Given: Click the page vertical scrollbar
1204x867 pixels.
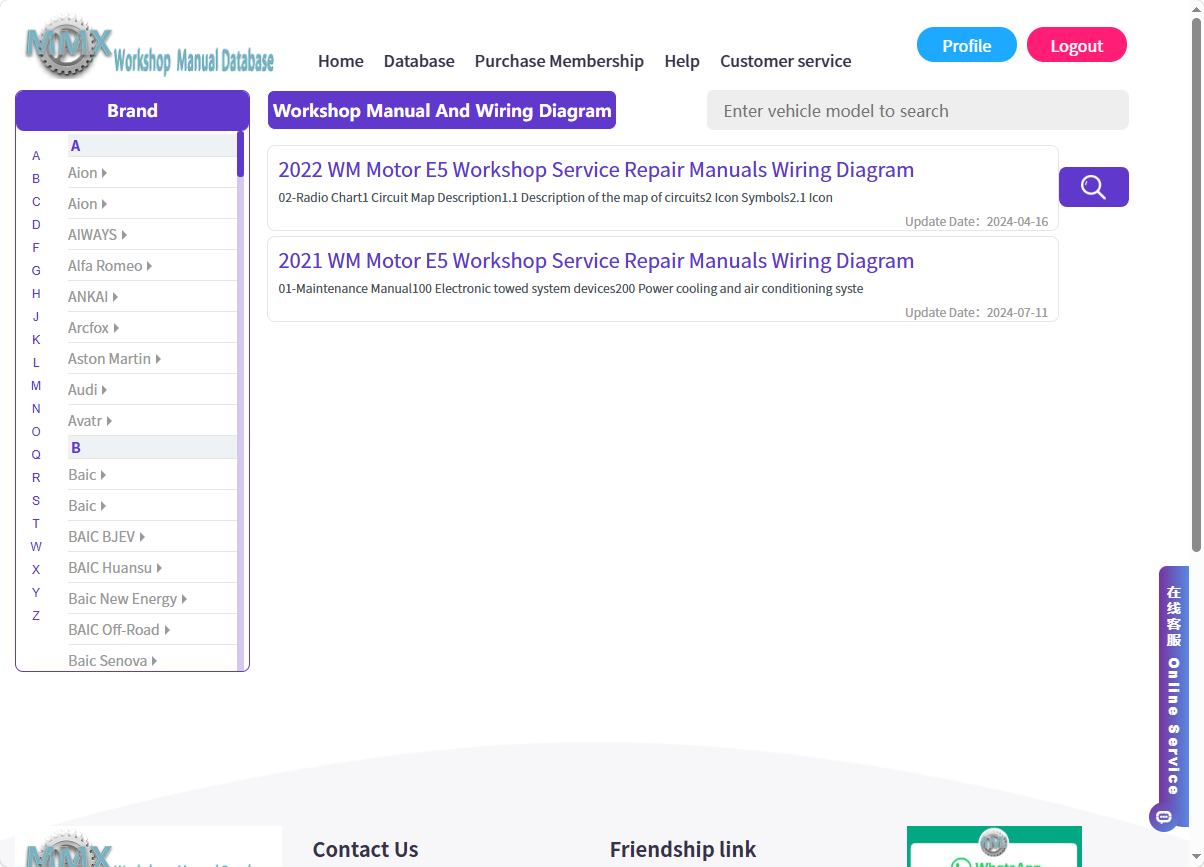Looking at the screenshot, I should pyautogui.click(x=1196, y=285).
